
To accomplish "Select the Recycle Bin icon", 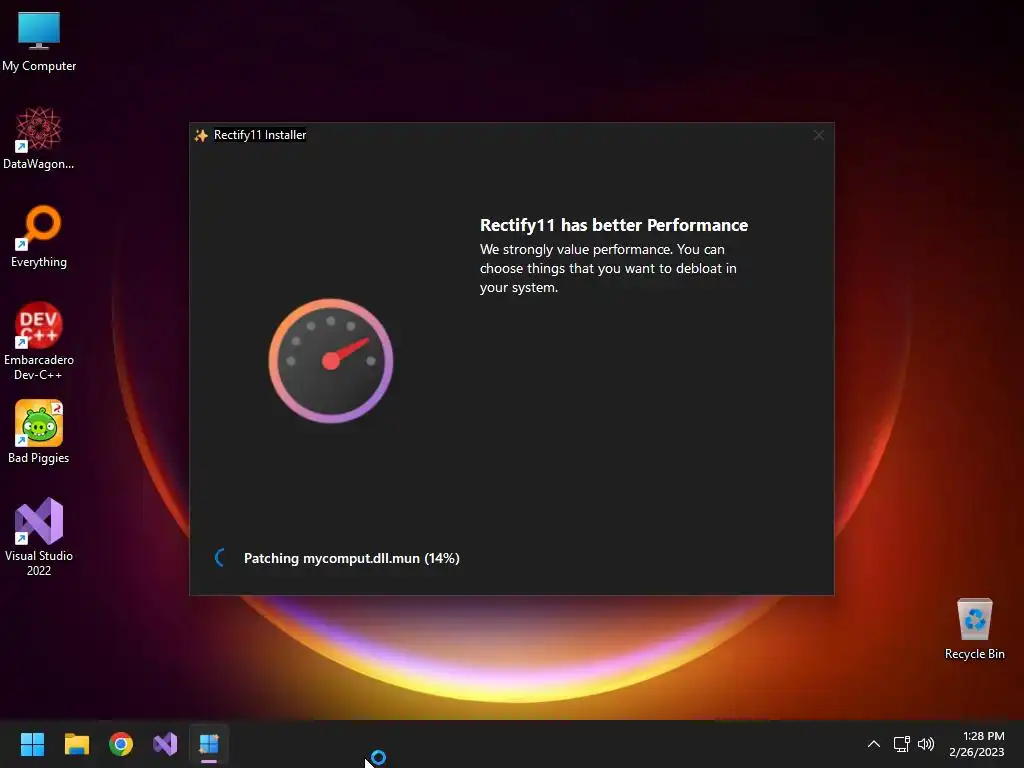I will [974, 629].
